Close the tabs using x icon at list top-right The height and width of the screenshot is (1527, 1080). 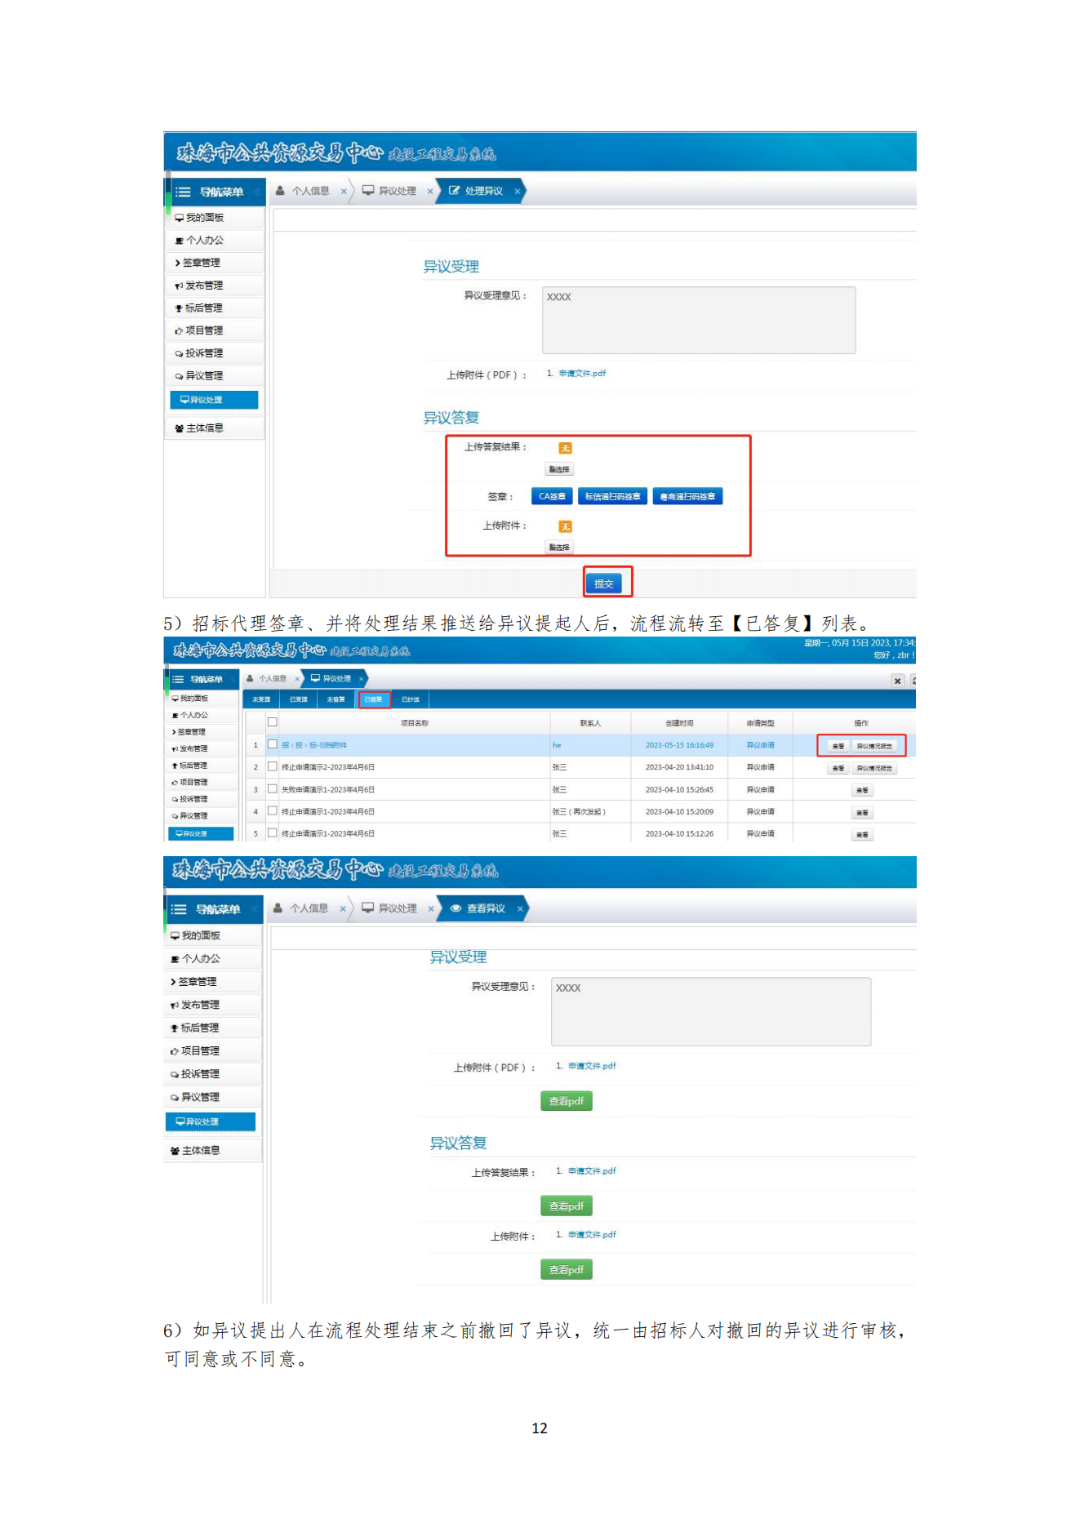[x=898, y=680]
